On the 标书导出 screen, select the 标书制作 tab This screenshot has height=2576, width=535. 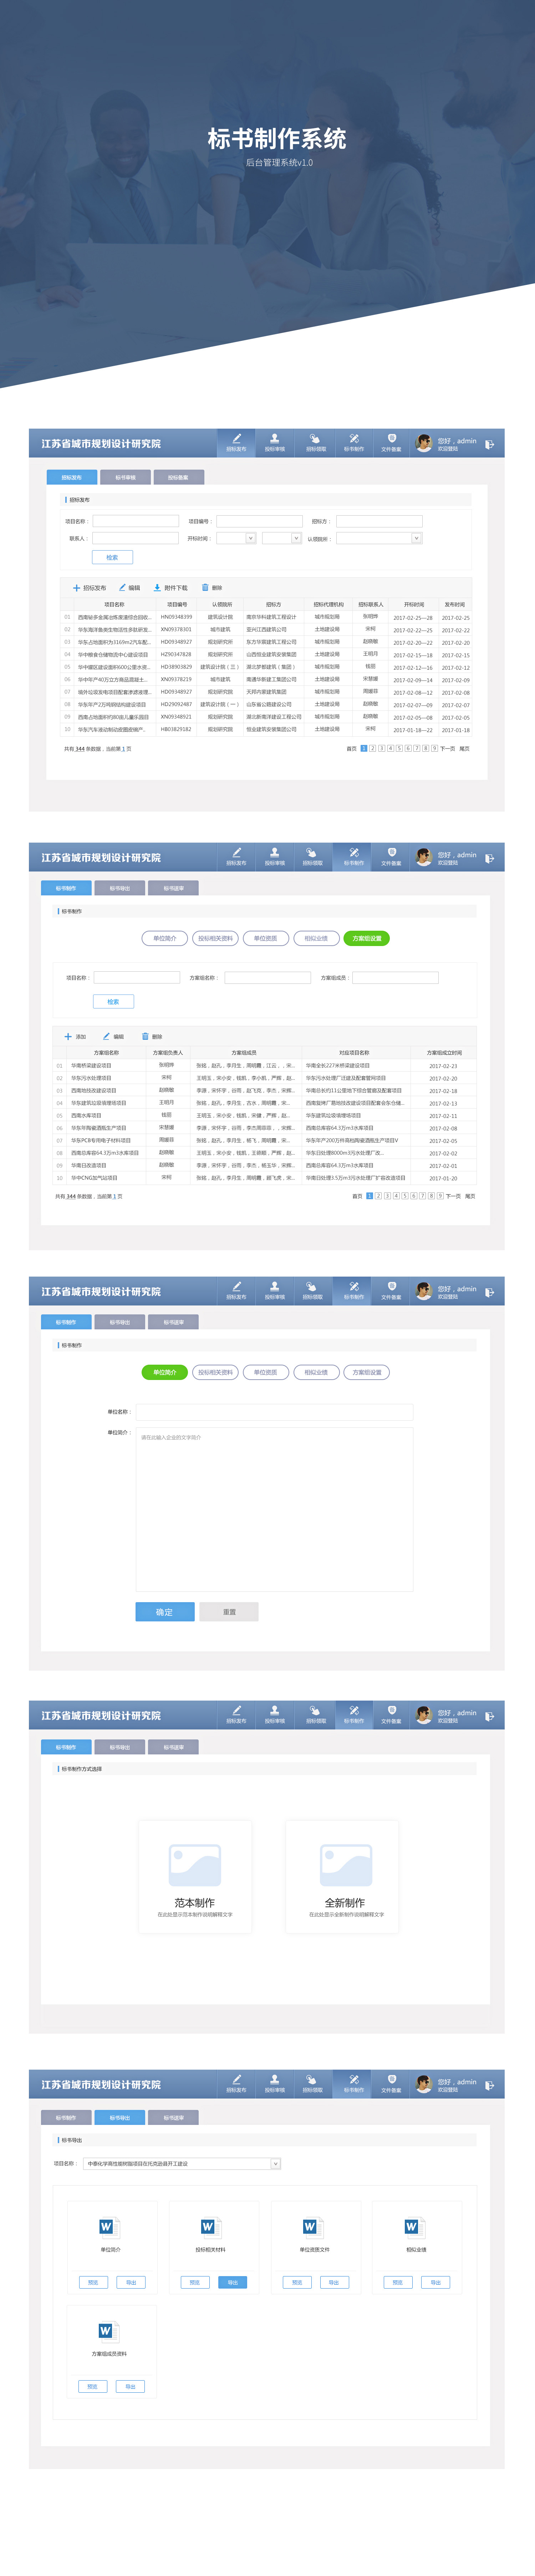(x=66, y=2117)
